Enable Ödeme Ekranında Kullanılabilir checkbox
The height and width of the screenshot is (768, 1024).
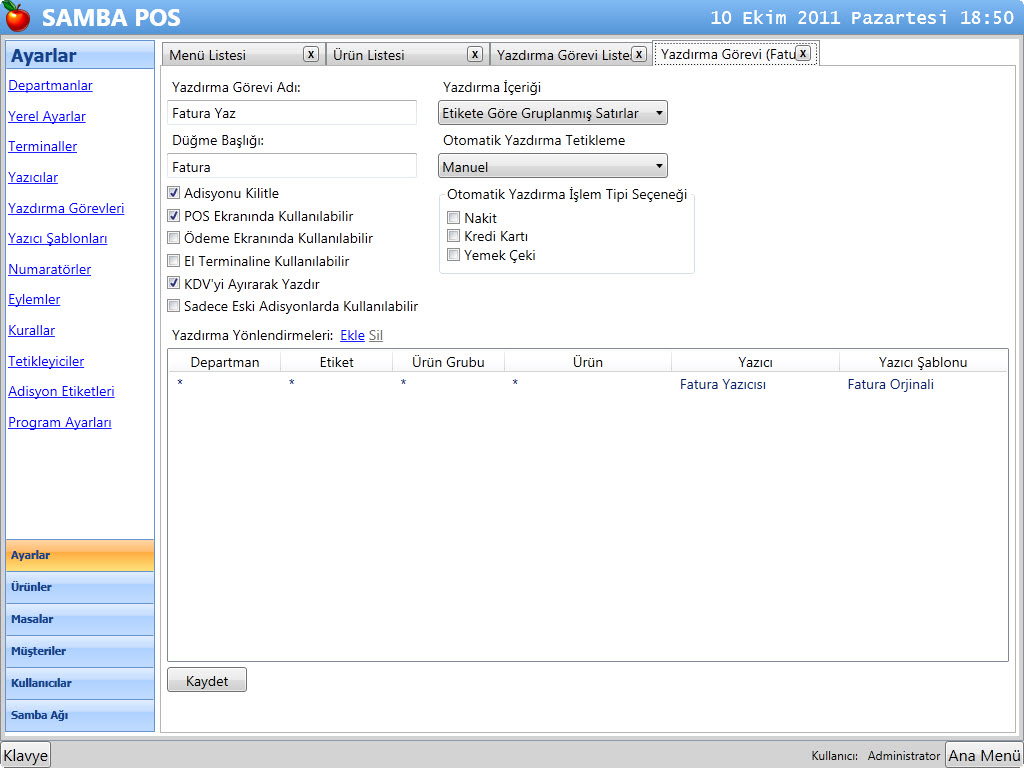[x=174, y=238]
